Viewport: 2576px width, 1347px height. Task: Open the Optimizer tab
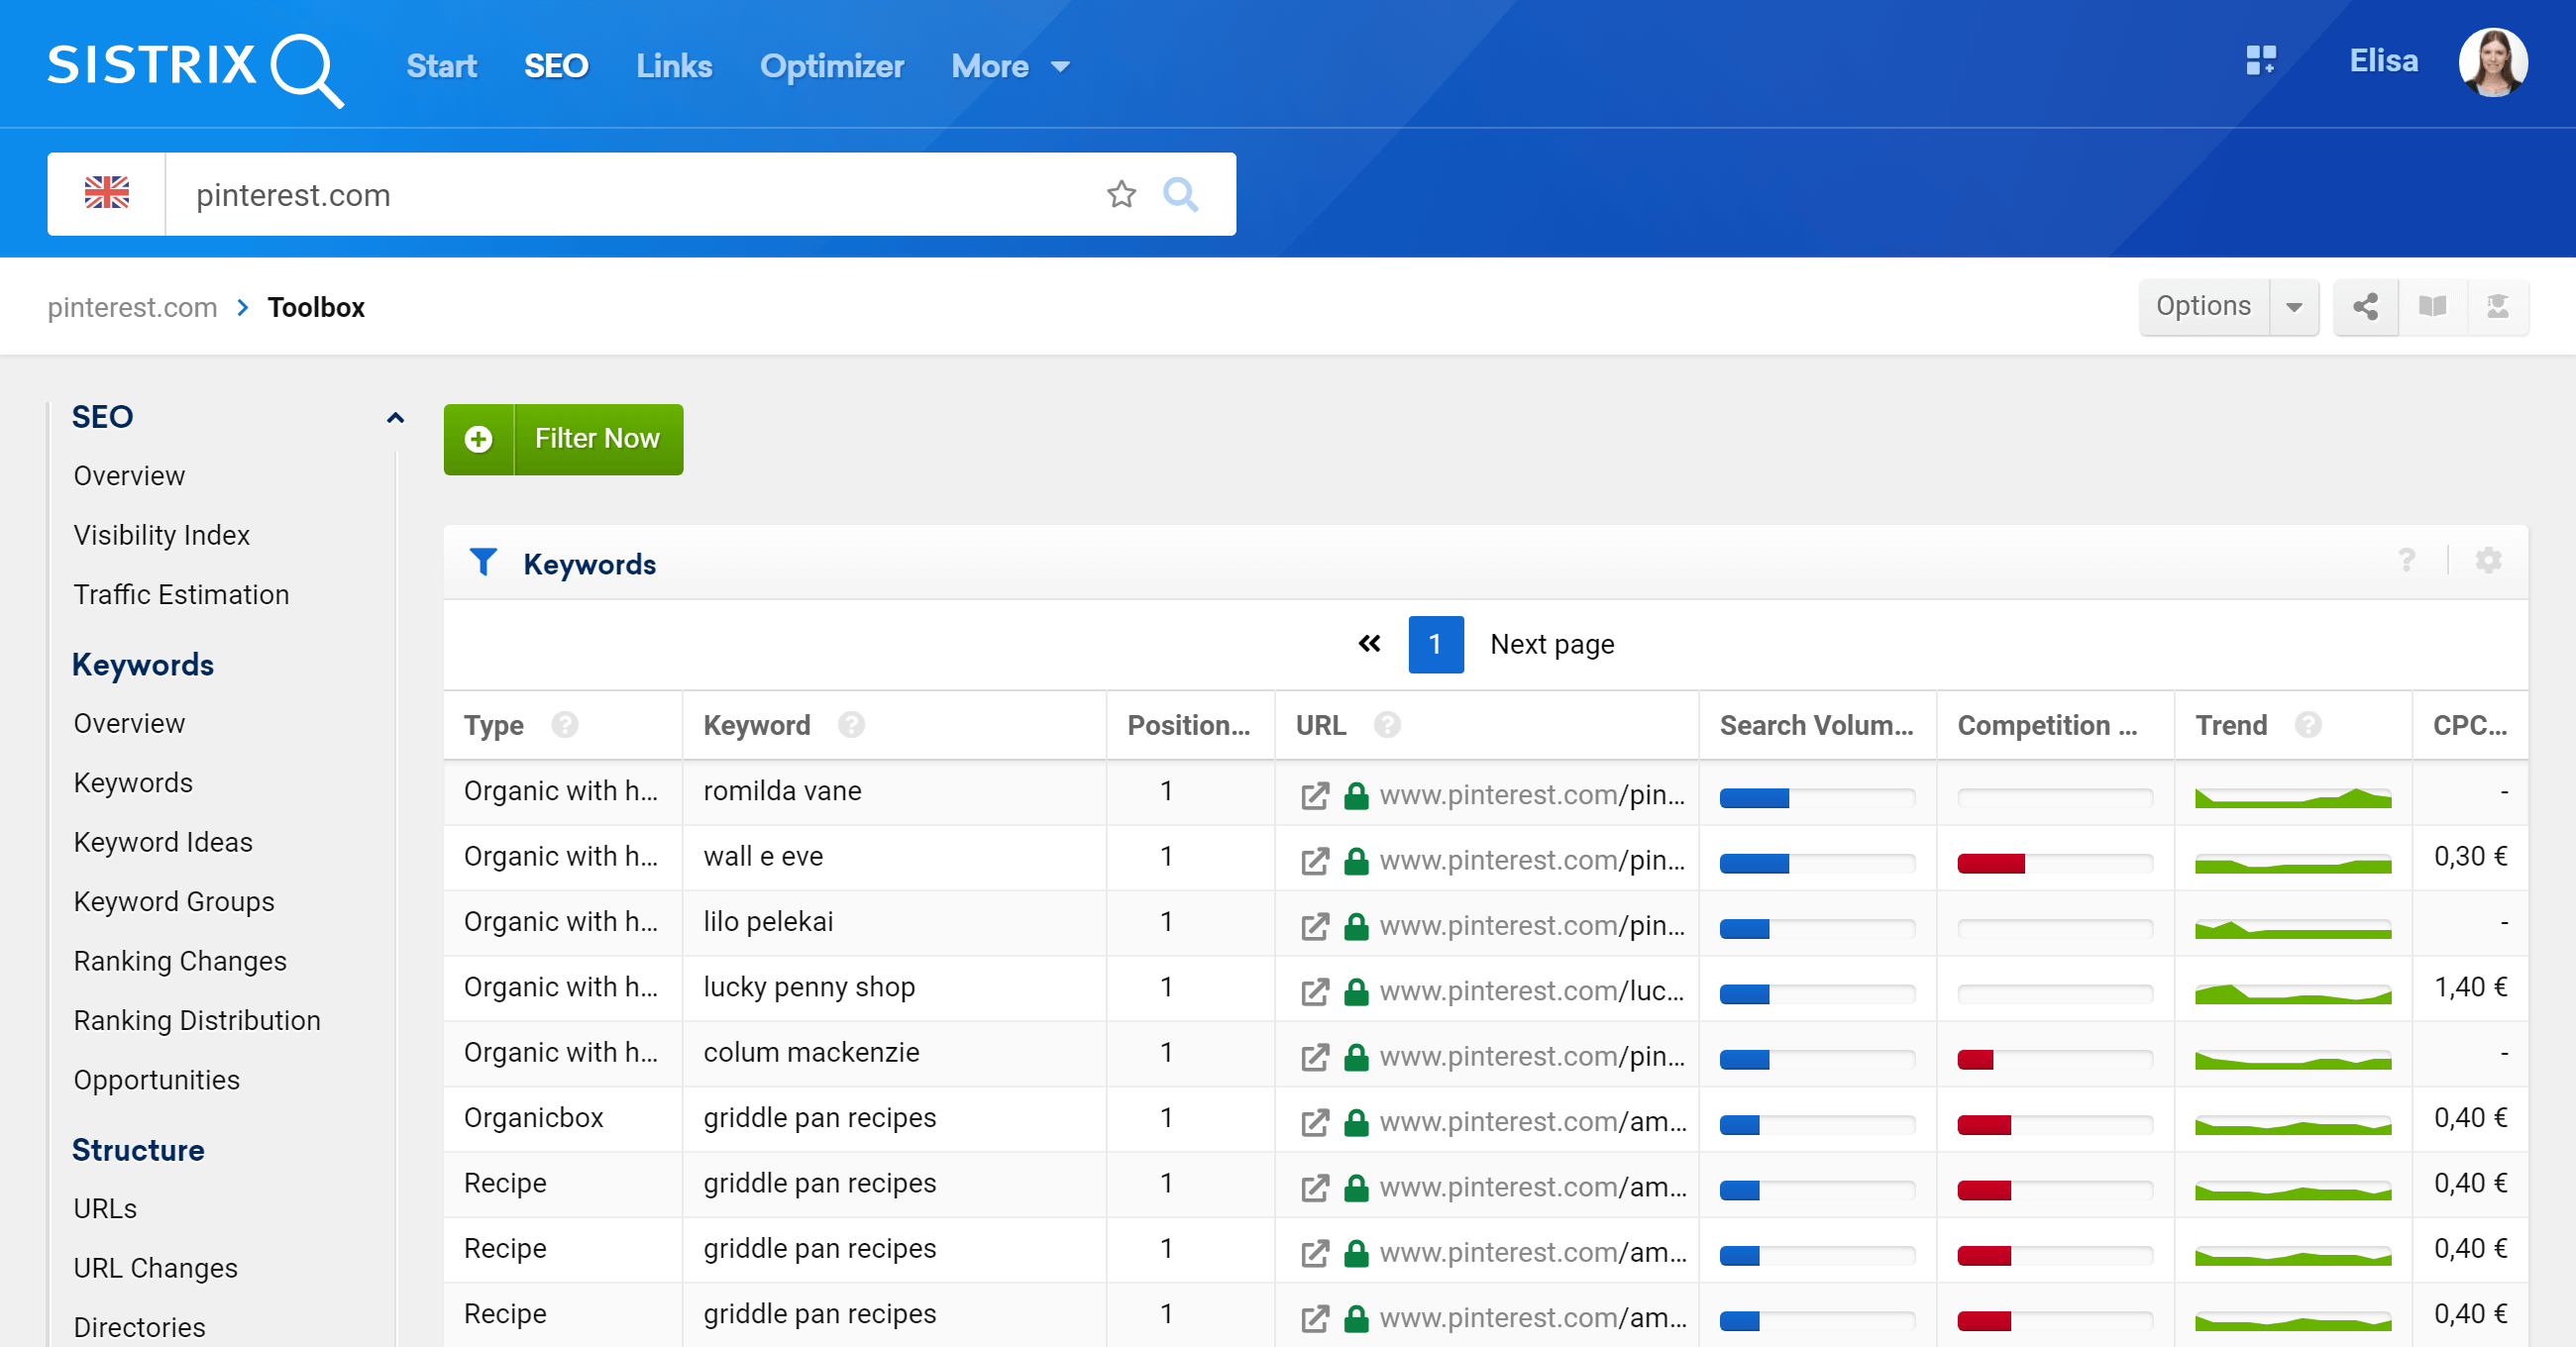tap(831, 66)
